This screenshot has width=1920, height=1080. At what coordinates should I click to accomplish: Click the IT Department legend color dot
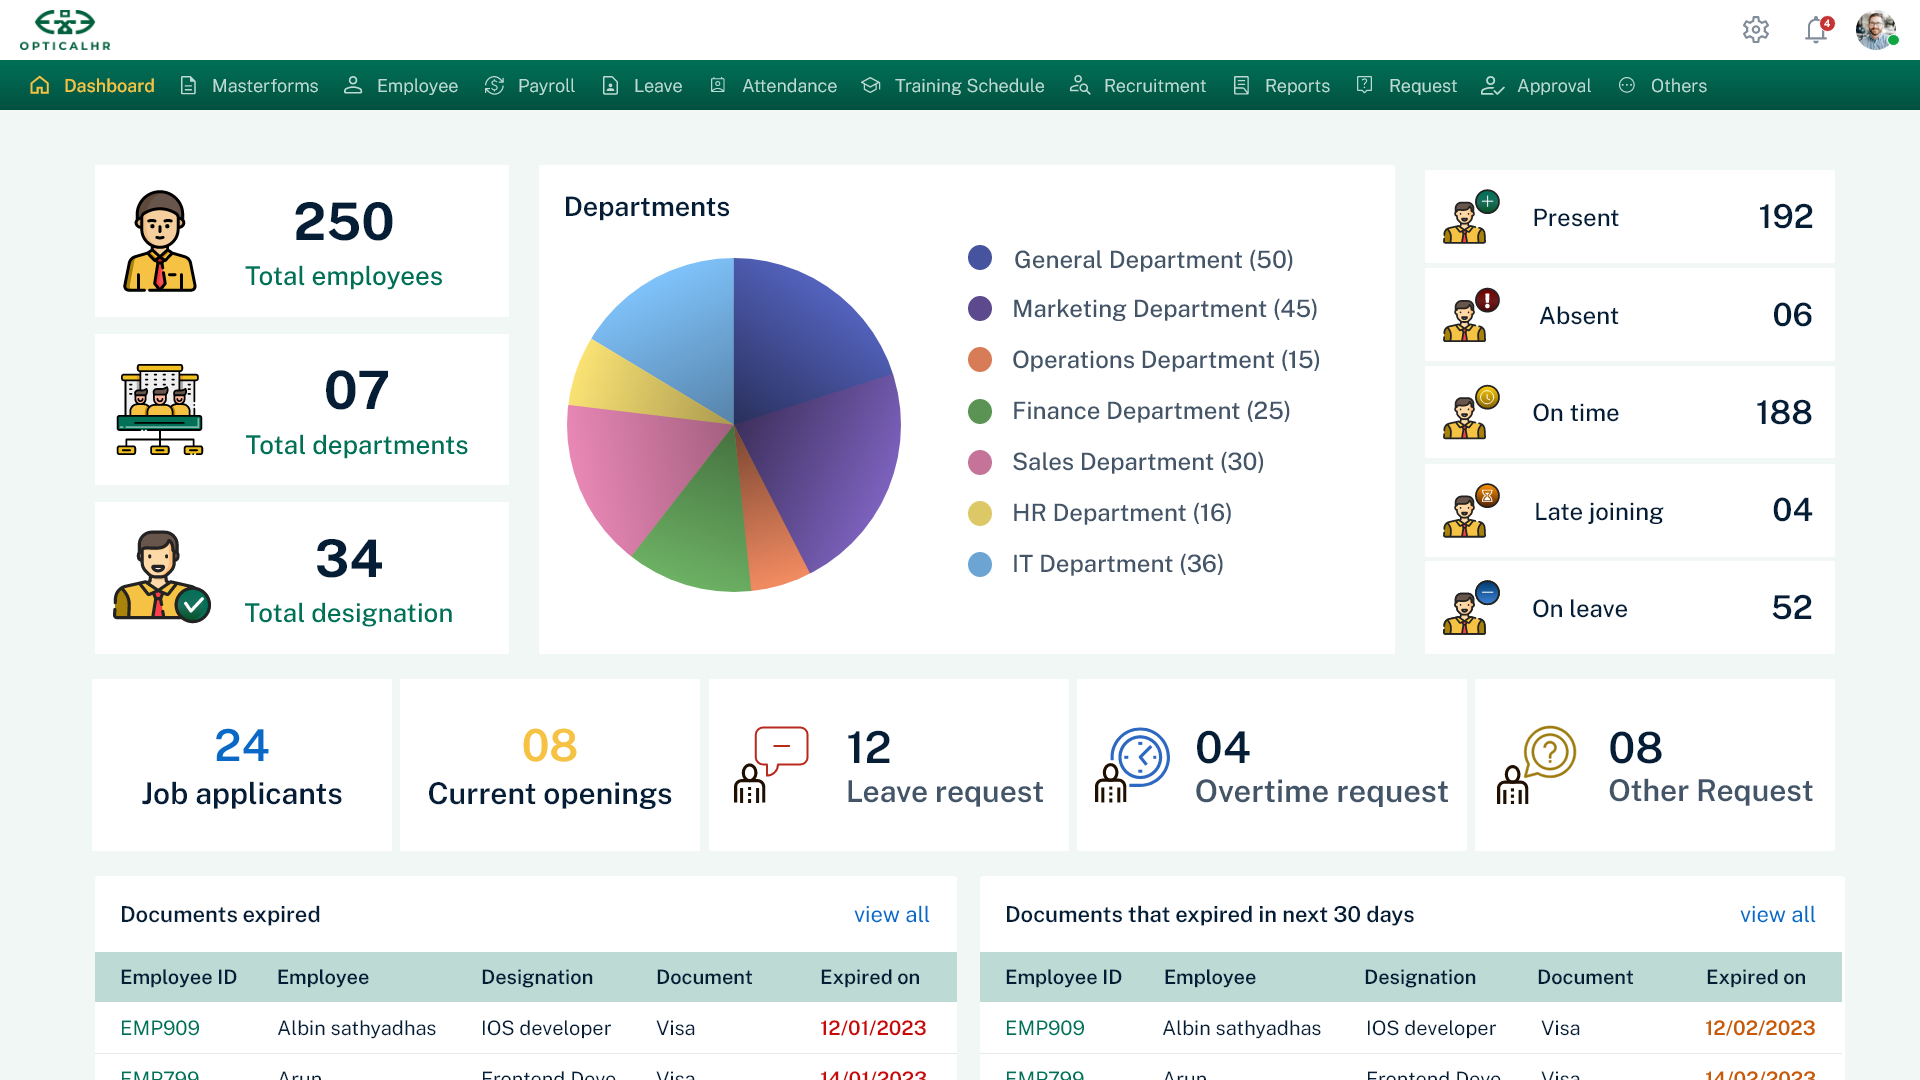pos(980,564)
